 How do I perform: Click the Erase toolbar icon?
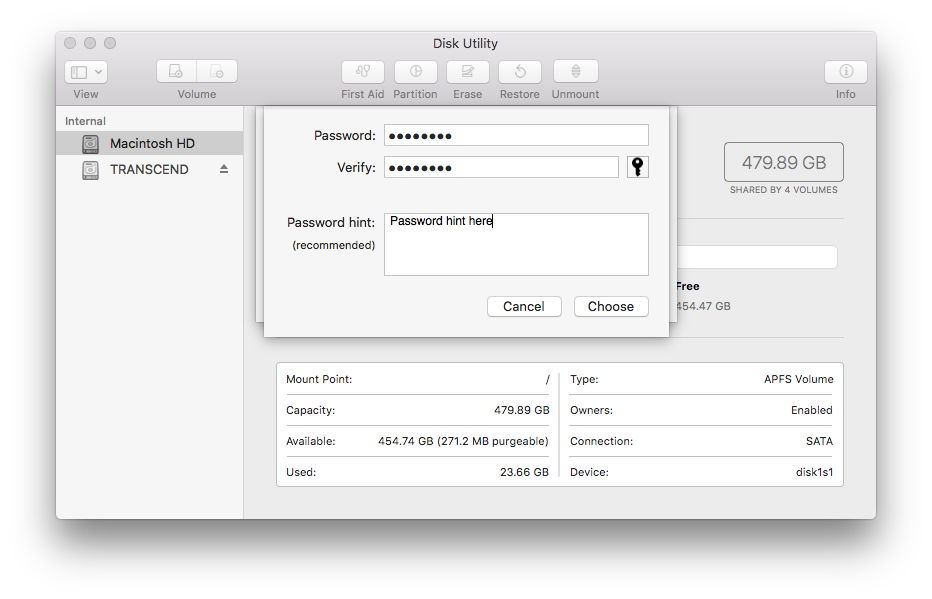click(x=467, y=72)
